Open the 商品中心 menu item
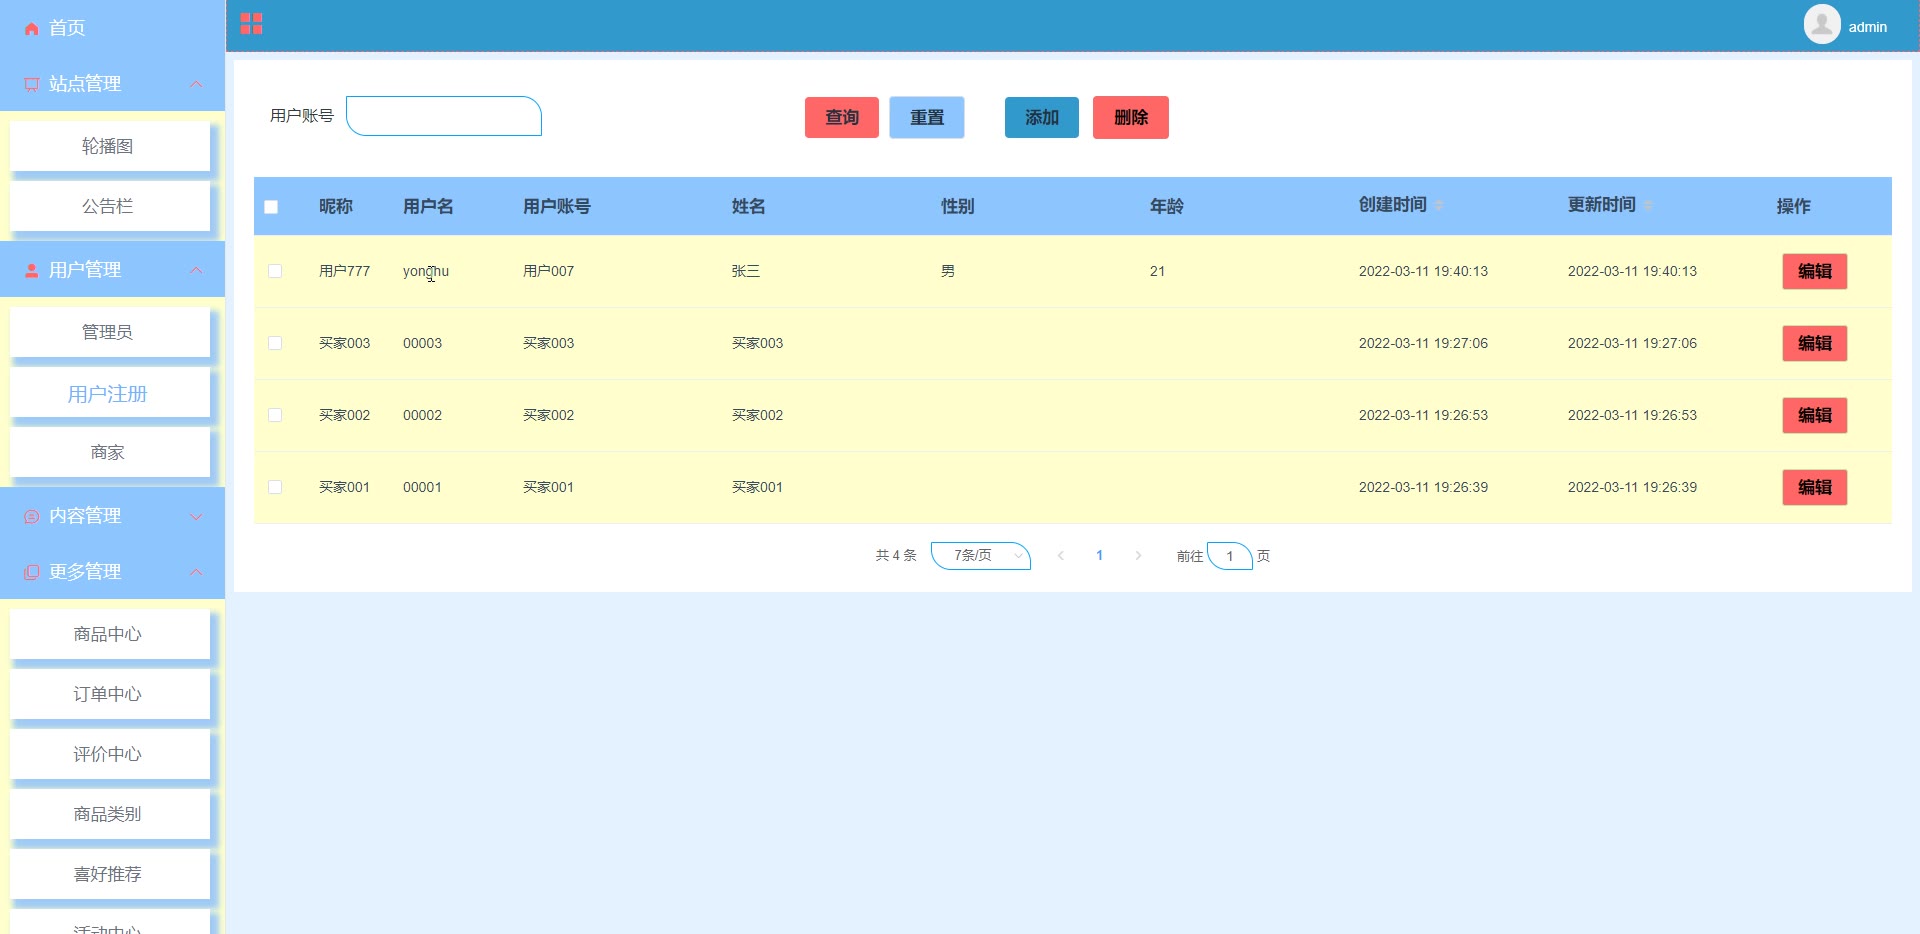The height and width of the screenshot is (934, 1920). tap(110, 635)
